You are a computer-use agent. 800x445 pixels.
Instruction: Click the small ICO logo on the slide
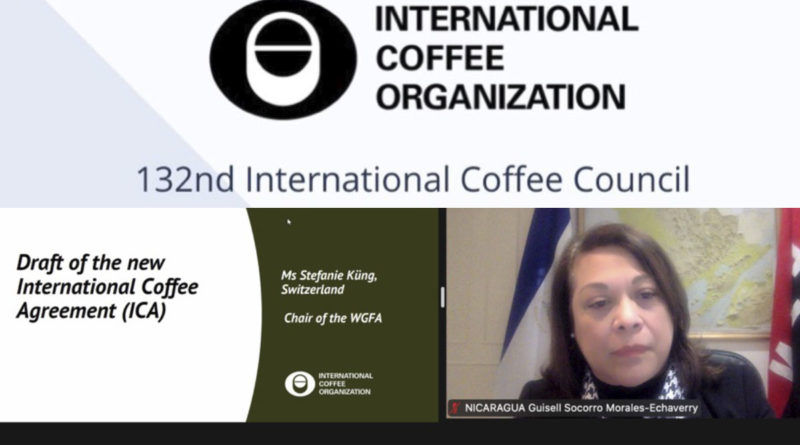coord(300,384)
